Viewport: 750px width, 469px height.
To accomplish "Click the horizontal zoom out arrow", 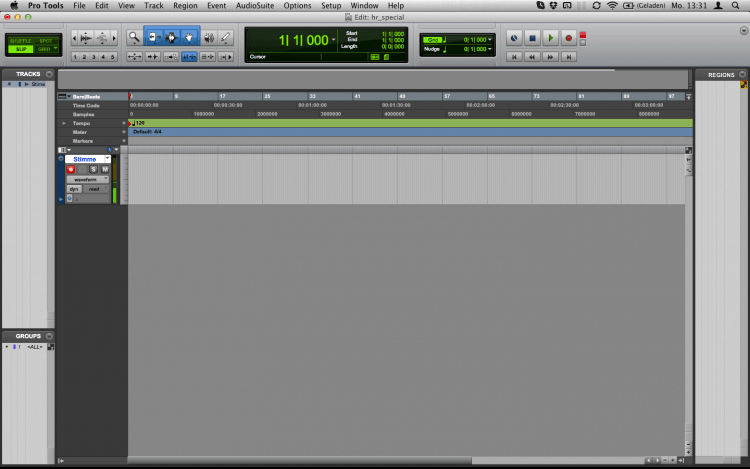I will (x=74, y=38).
